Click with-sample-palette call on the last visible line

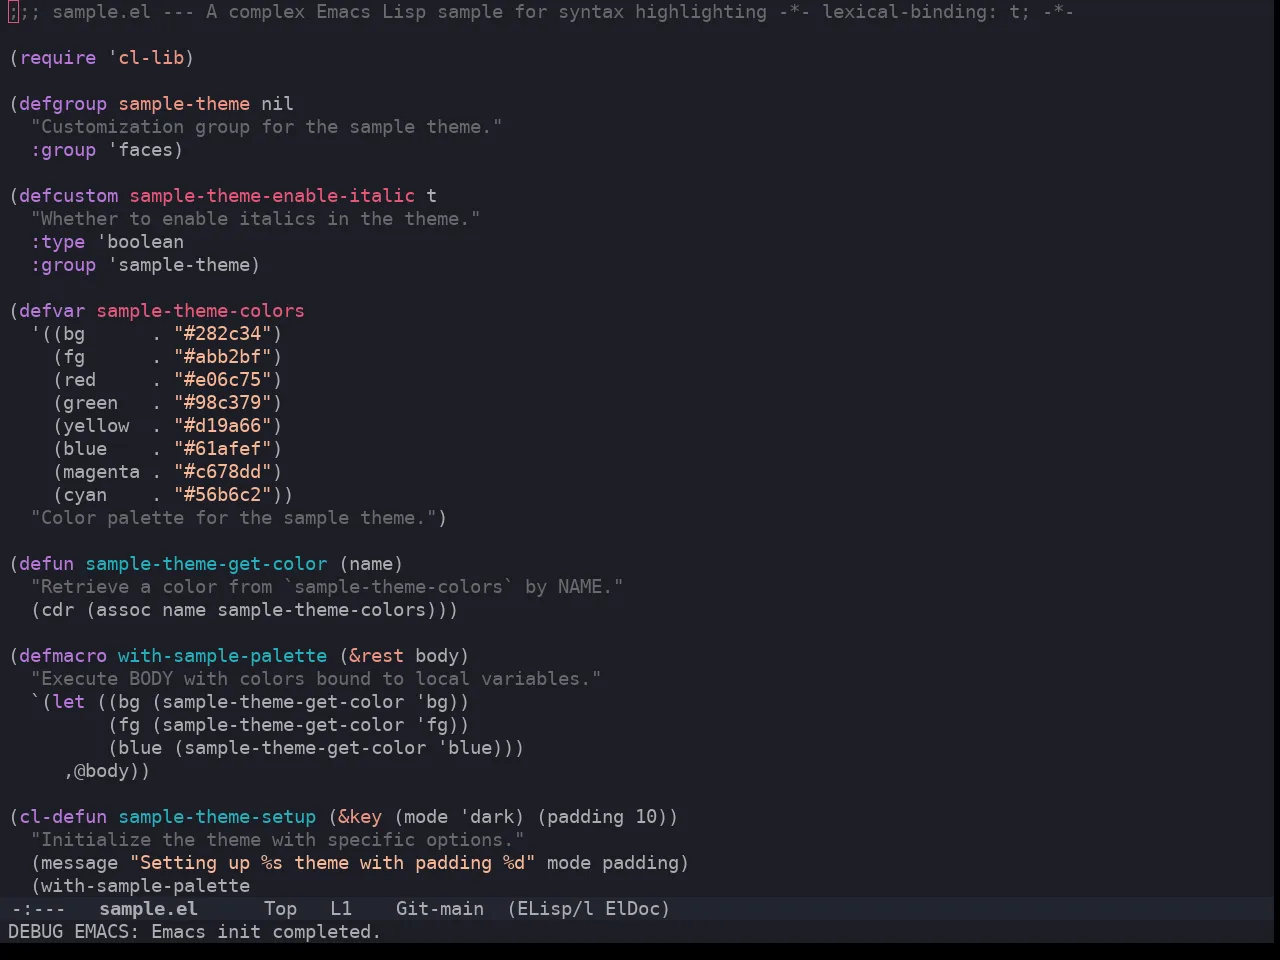(146, 886)
